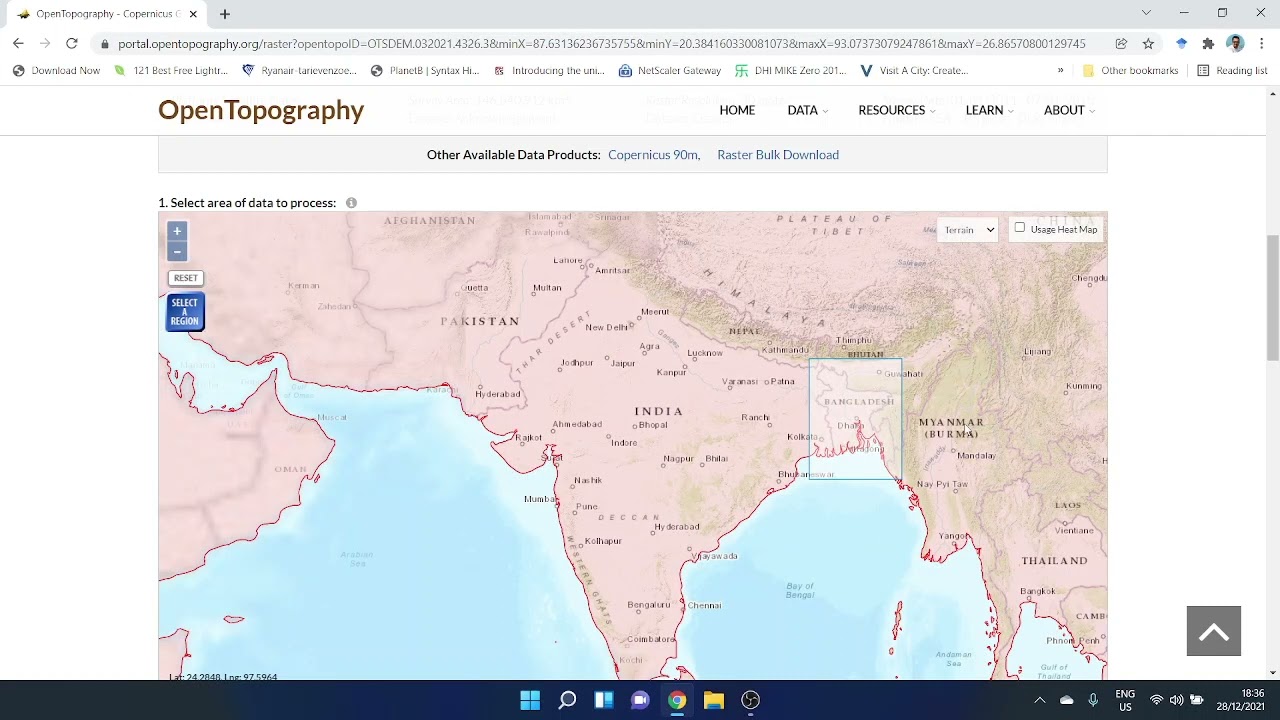Open the Extensions puzzle icon
This screenshot has width=1280, height=720.
point(1208,44)
